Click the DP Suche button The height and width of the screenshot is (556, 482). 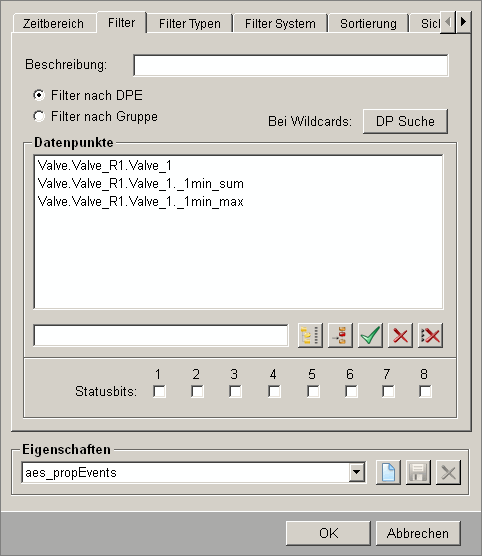coord(405,121)
